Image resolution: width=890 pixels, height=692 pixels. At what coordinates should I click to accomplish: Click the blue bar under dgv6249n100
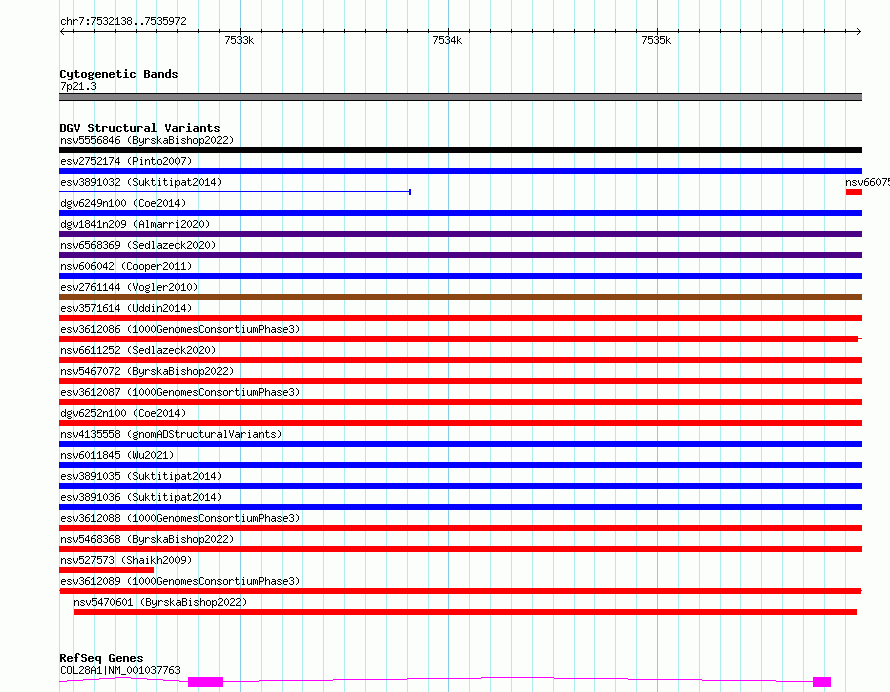click(460, 213)
